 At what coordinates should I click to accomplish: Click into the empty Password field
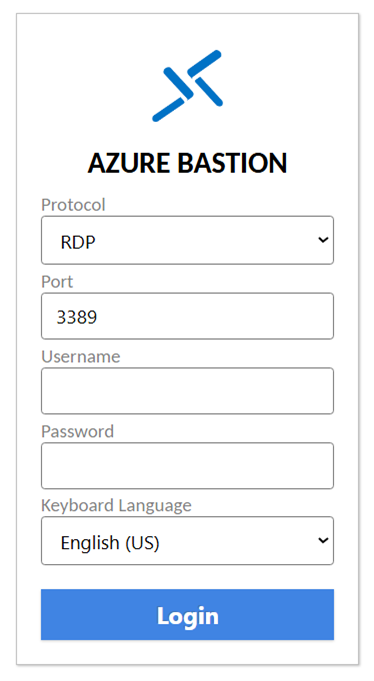(x=187, y=466)
